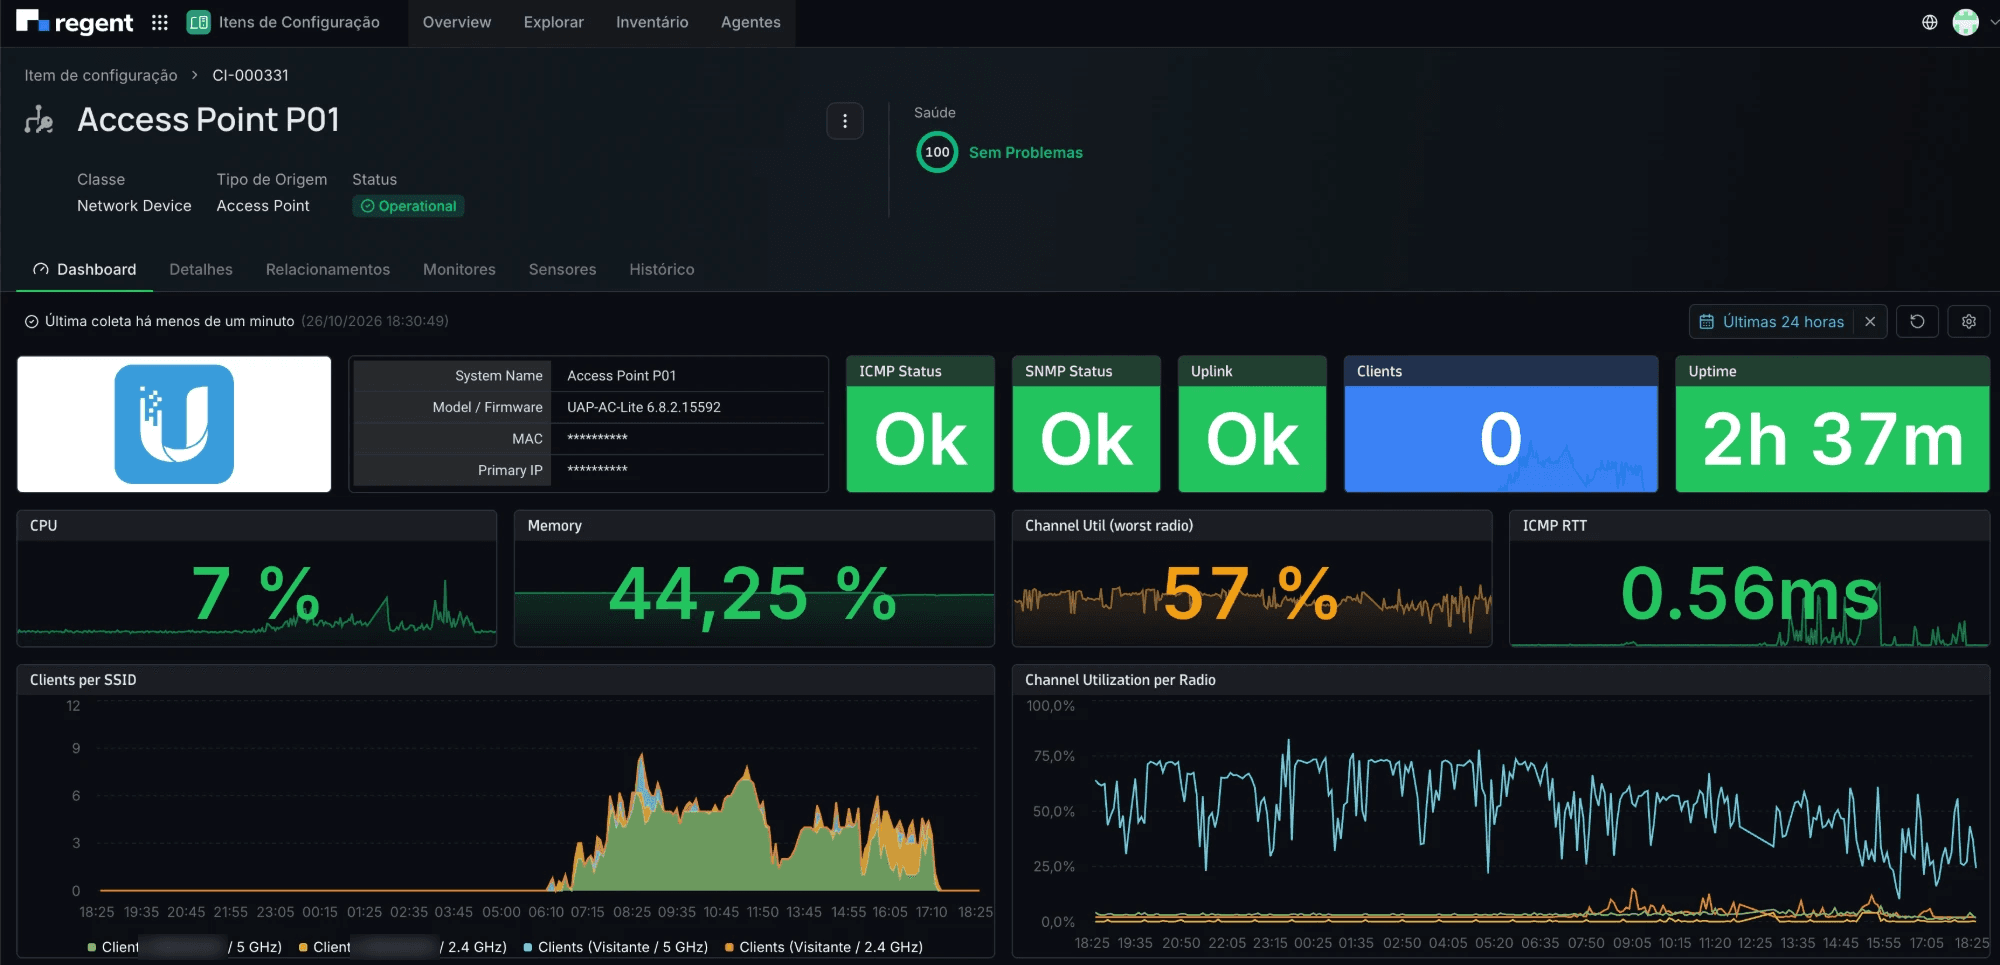The width and height of the screenshot is (2000, 965).
Task: Click the ICMP RTT 0.56ms panel
Action: click(1749, 579)
